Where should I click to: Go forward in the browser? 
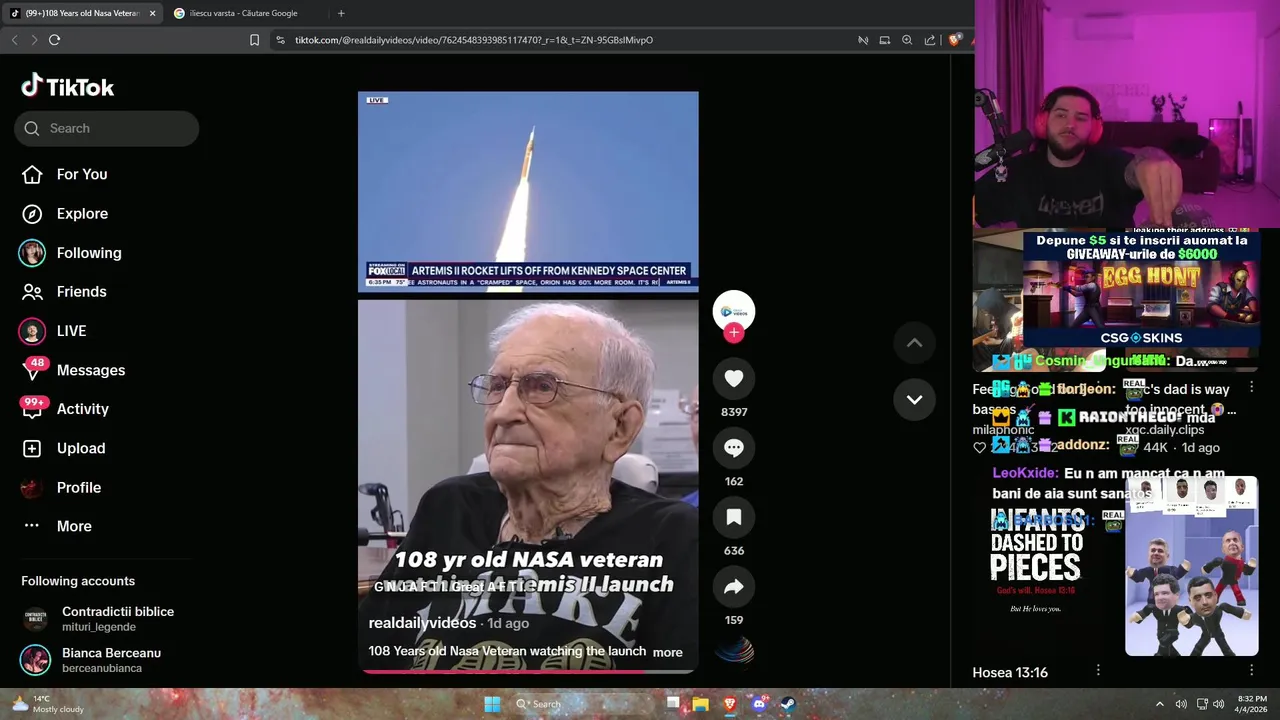pyautogui.click(x=34, y=40)
